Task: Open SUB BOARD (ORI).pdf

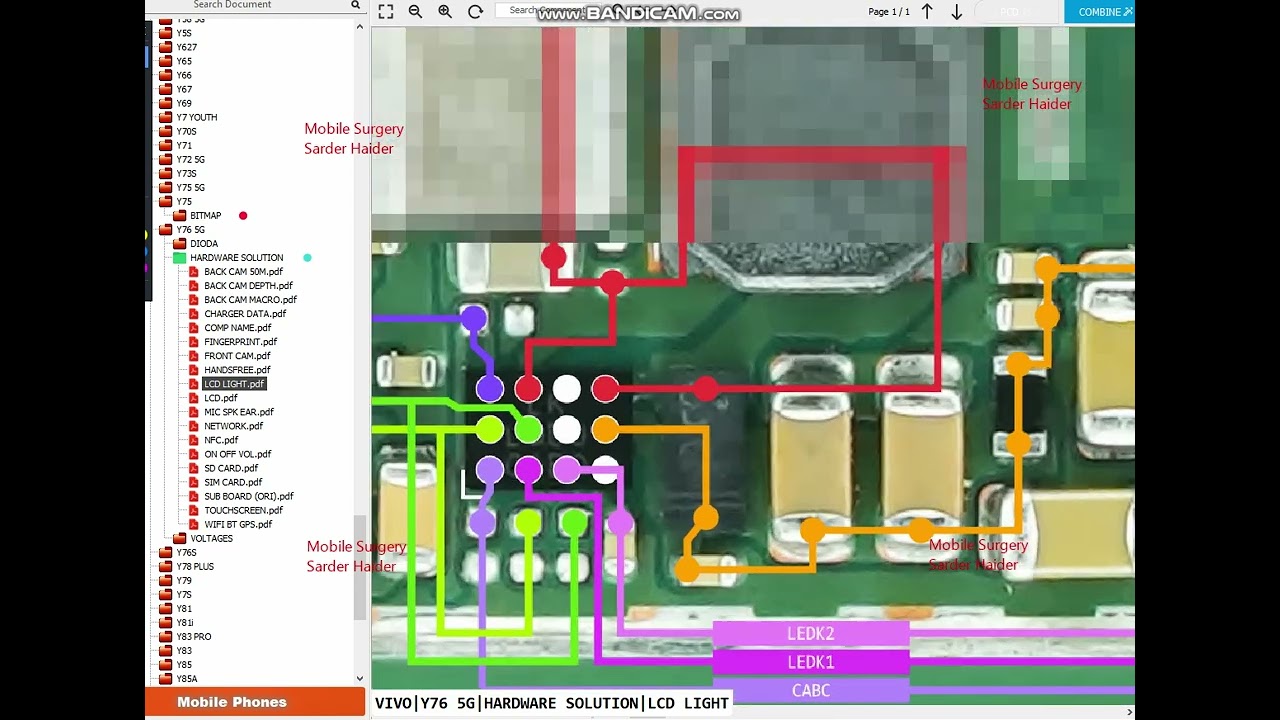Action: (x=249, y=495)
